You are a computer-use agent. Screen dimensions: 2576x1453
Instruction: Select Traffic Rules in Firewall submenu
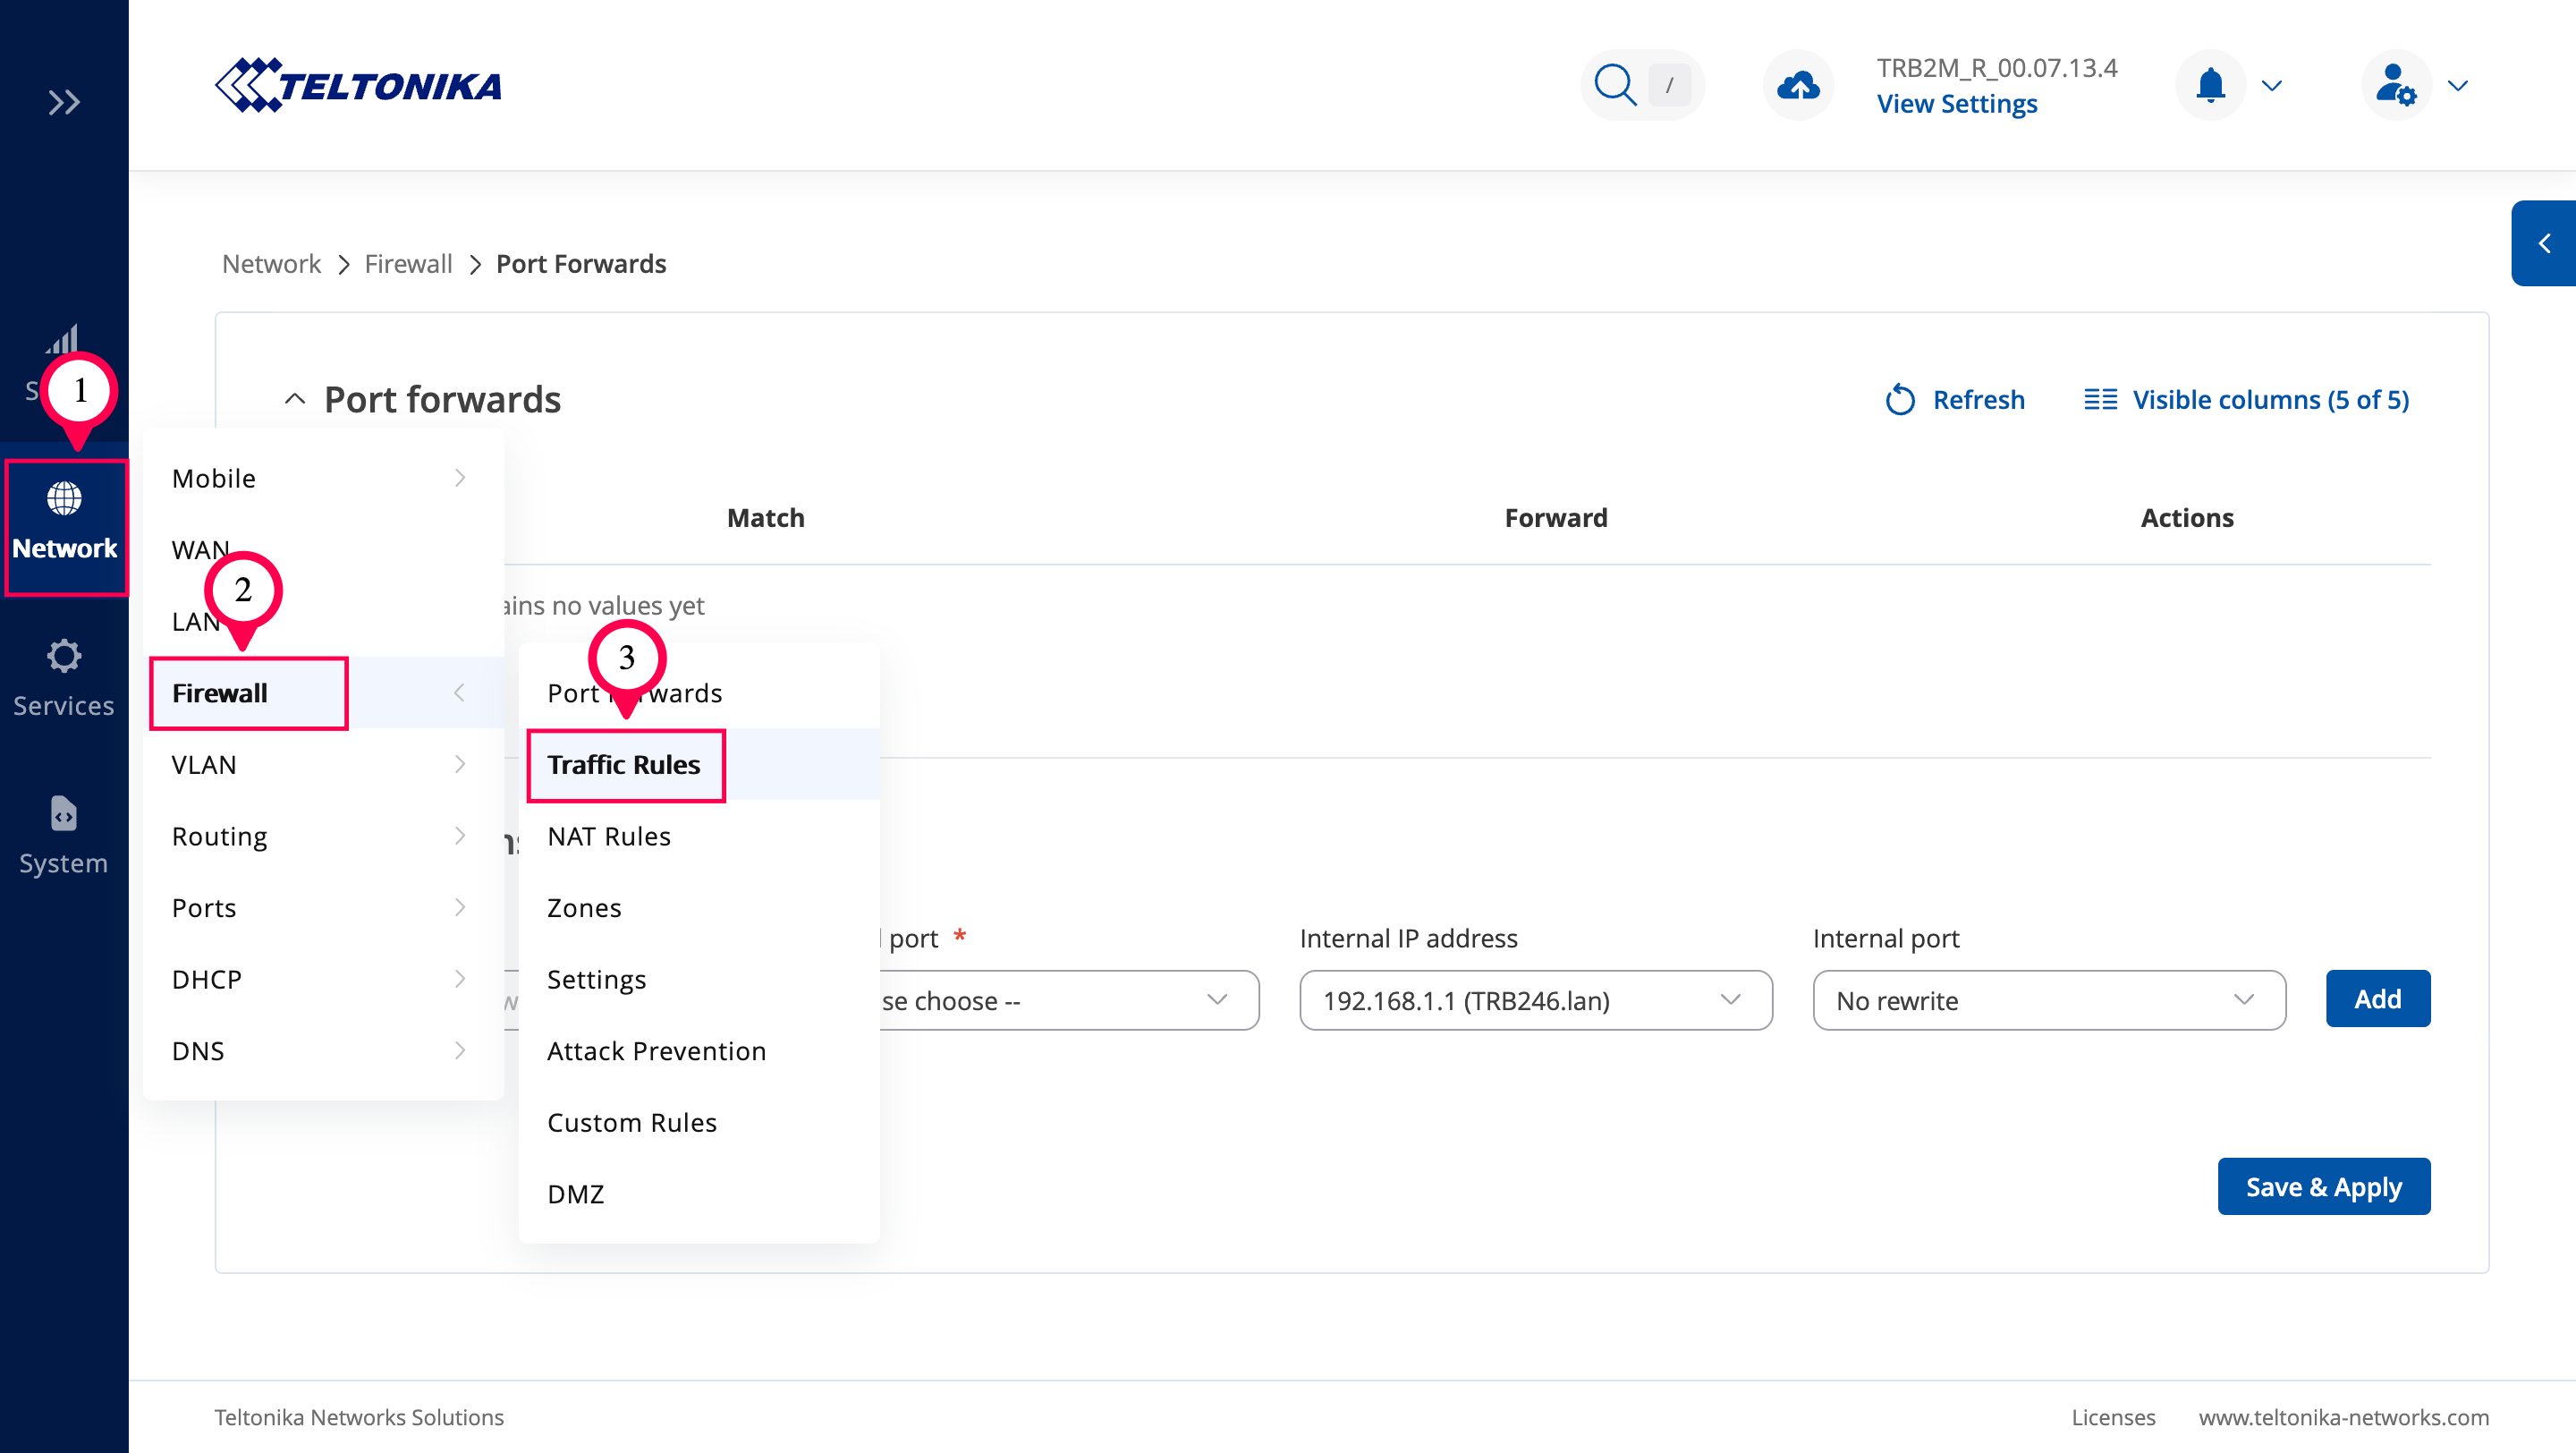click(x=624, y=765)
